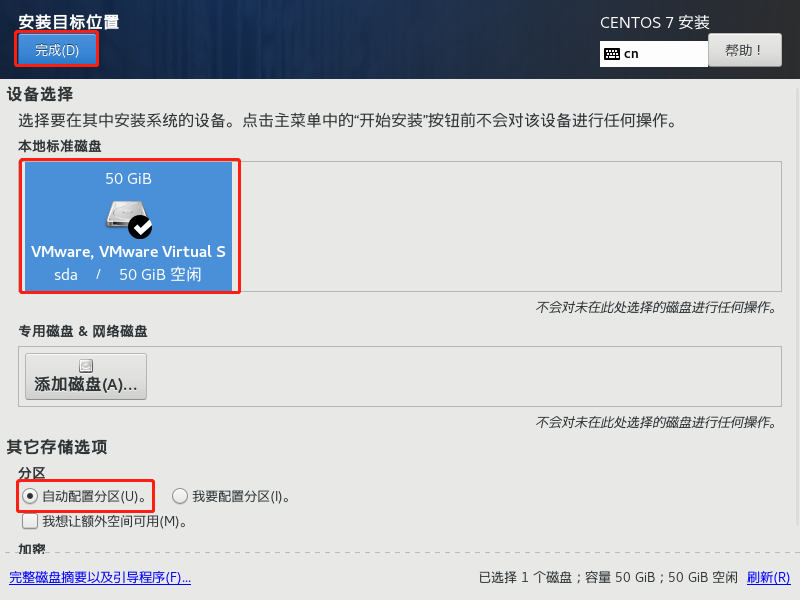Select 我要配置分区(I) radio button

point(180,496)
